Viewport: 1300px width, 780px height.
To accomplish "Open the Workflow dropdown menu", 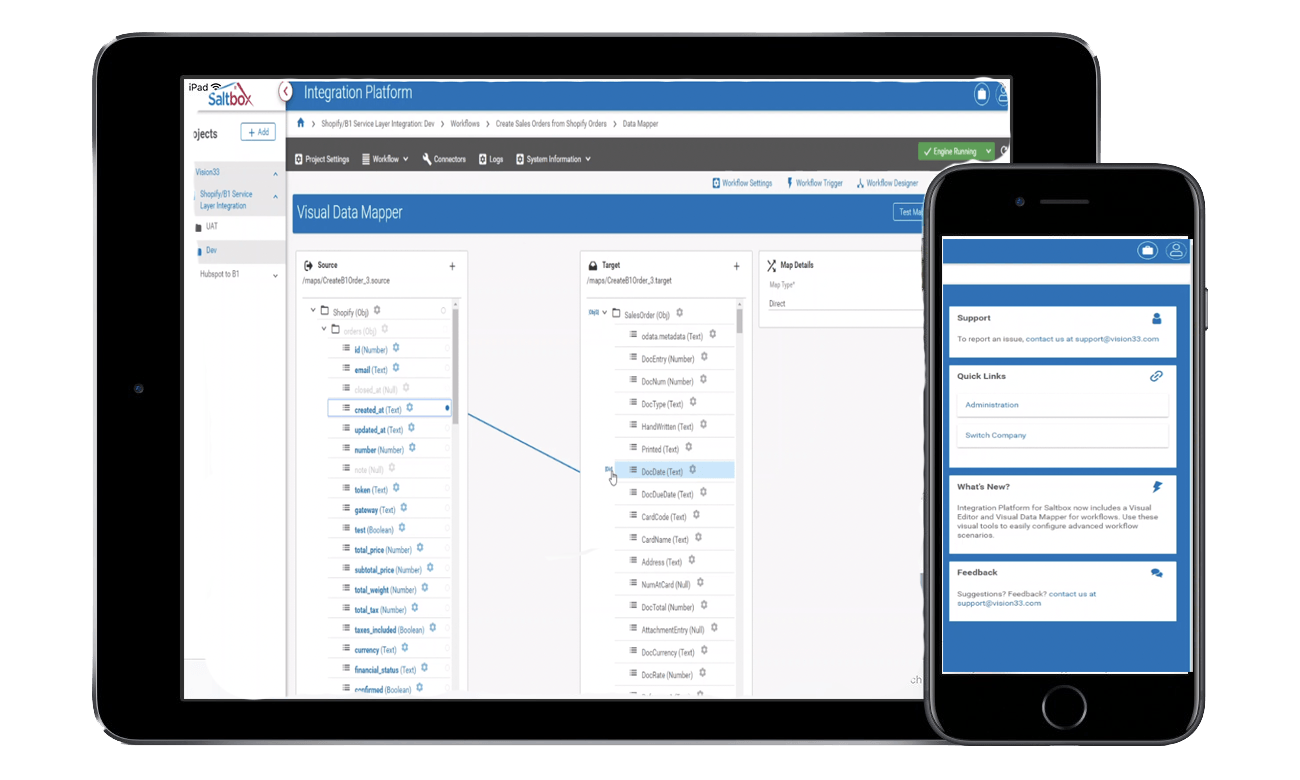I will click(385, 159).
